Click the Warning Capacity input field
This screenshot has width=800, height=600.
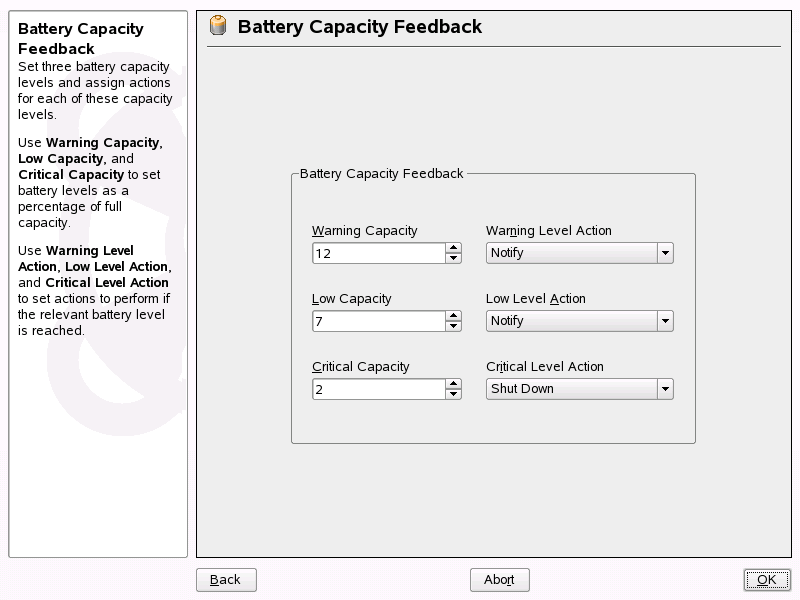[x=378, y=253]
